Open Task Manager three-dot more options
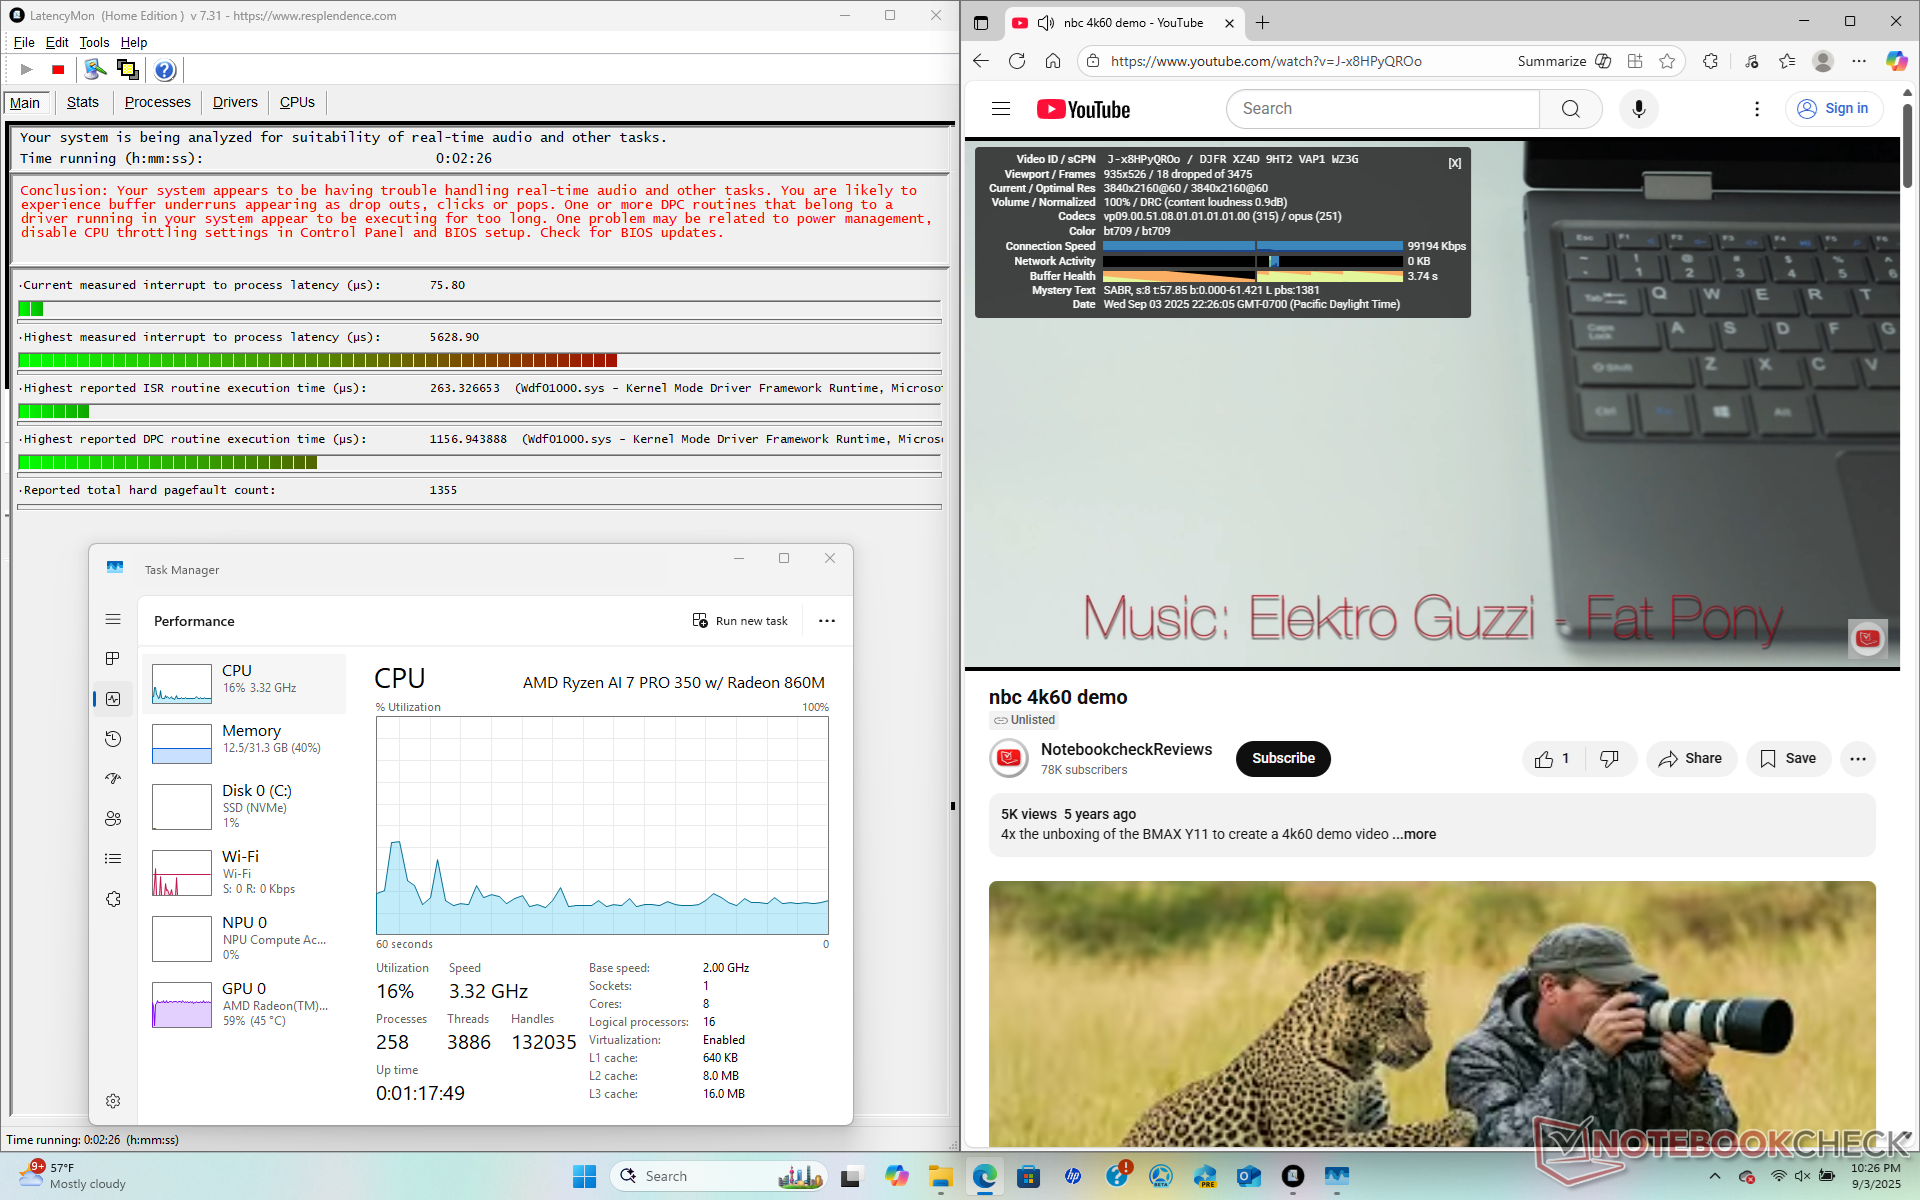Image resolution: width=1920 pixels, height=1200 pixels. pos(827,621)
